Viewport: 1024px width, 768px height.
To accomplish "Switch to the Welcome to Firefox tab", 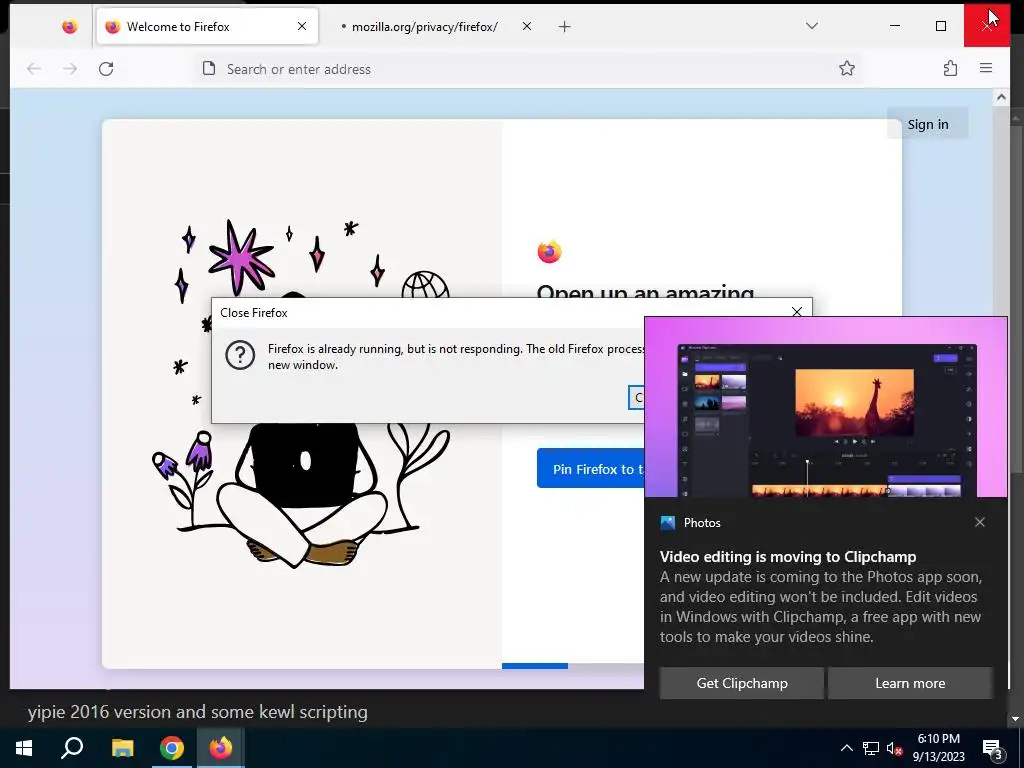I will 207,27.
